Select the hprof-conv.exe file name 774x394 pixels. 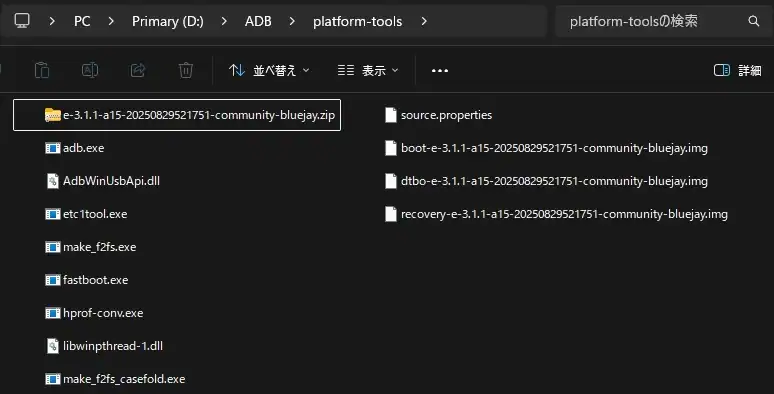103,313
